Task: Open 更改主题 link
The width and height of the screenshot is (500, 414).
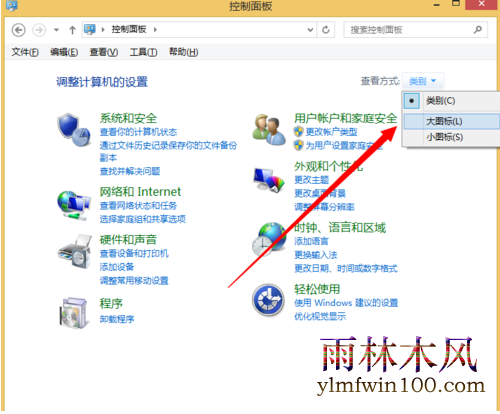Action: (311, 180)
